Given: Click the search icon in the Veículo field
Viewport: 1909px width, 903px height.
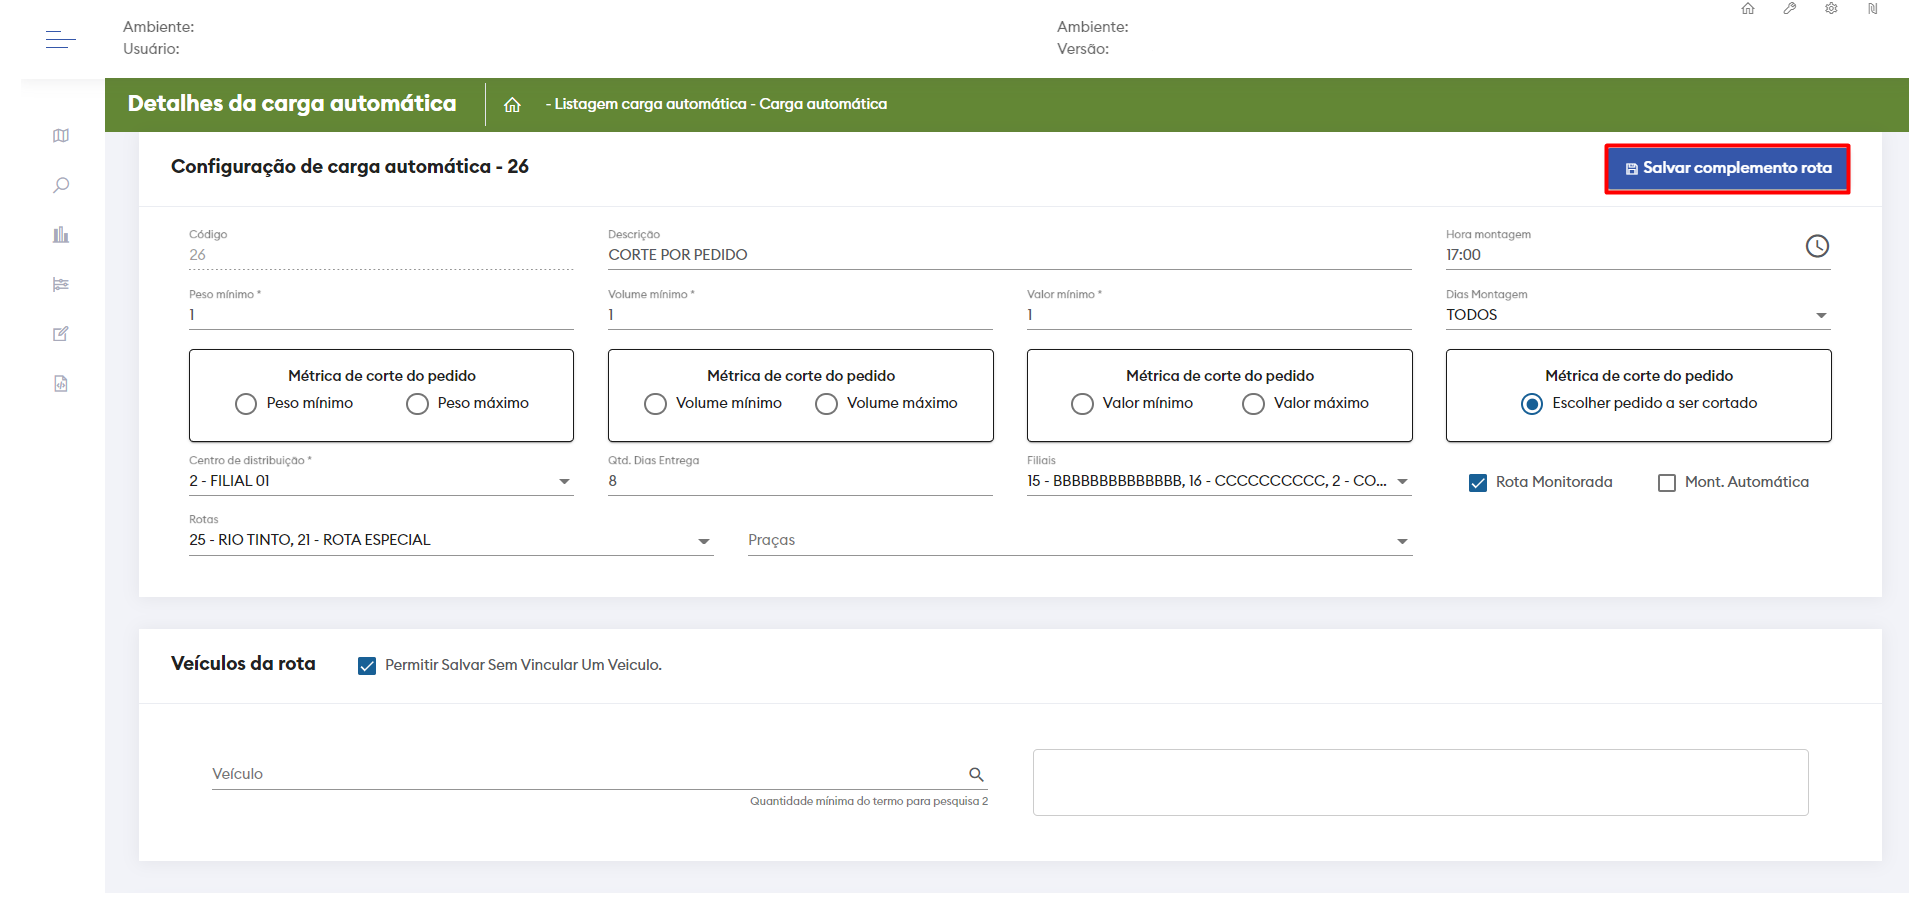Looking at the screenshot, I should click(976, 774).
